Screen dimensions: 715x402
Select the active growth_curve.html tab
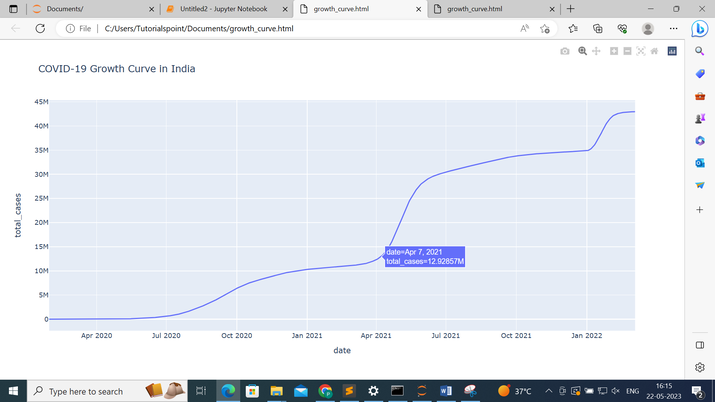click(360, 9)
